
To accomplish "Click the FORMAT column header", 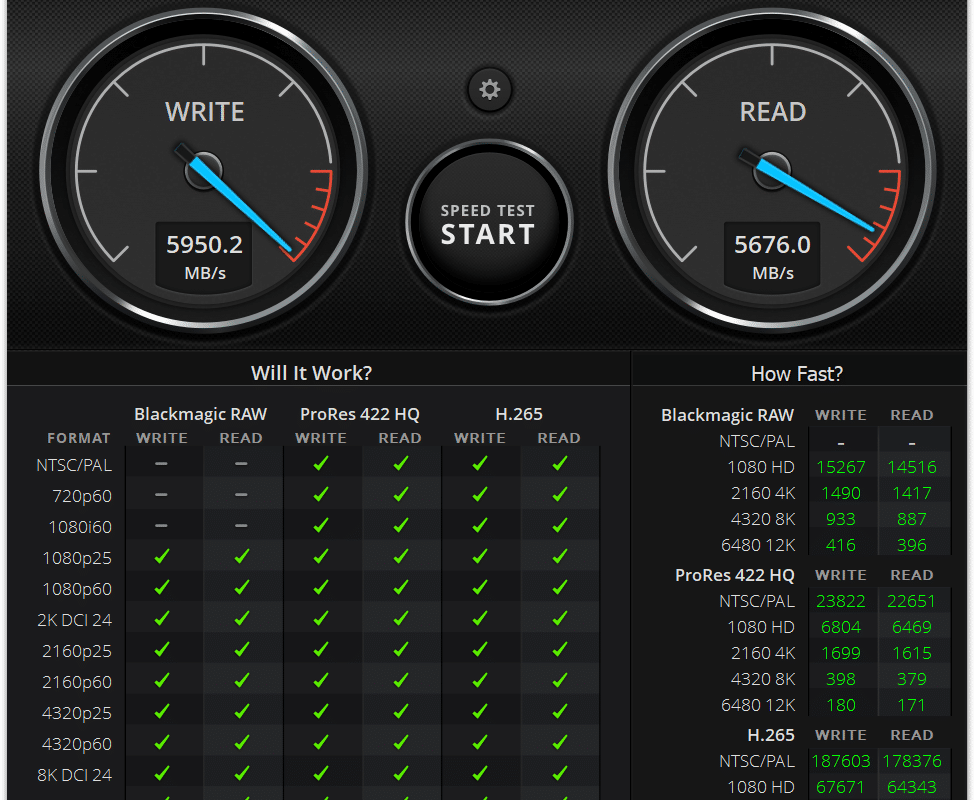I will click(79, 438).
